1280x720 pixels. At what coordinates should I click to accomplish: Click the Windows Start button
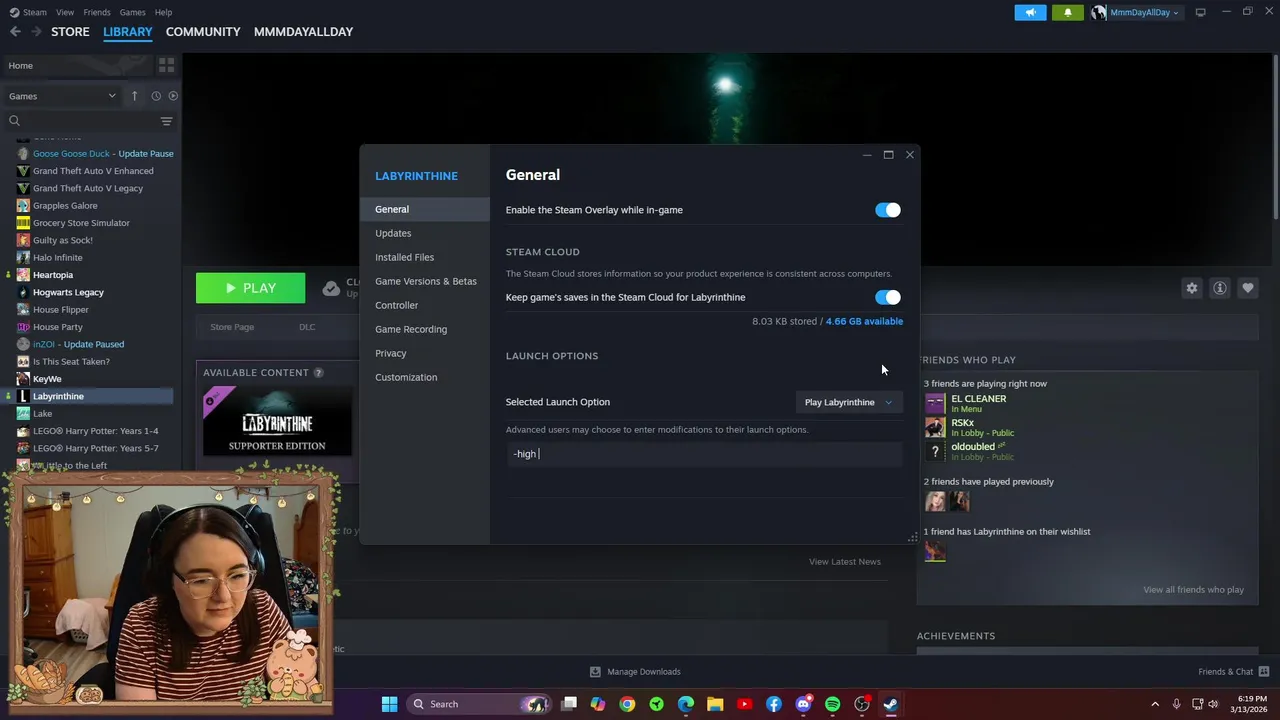tap(389, 704)
